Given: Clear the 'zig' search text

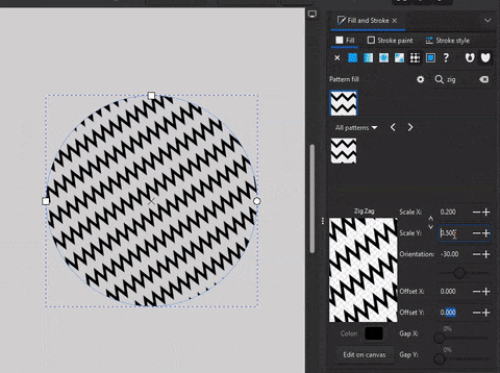Looking at the screenshot, I should [x=484, y=79].
